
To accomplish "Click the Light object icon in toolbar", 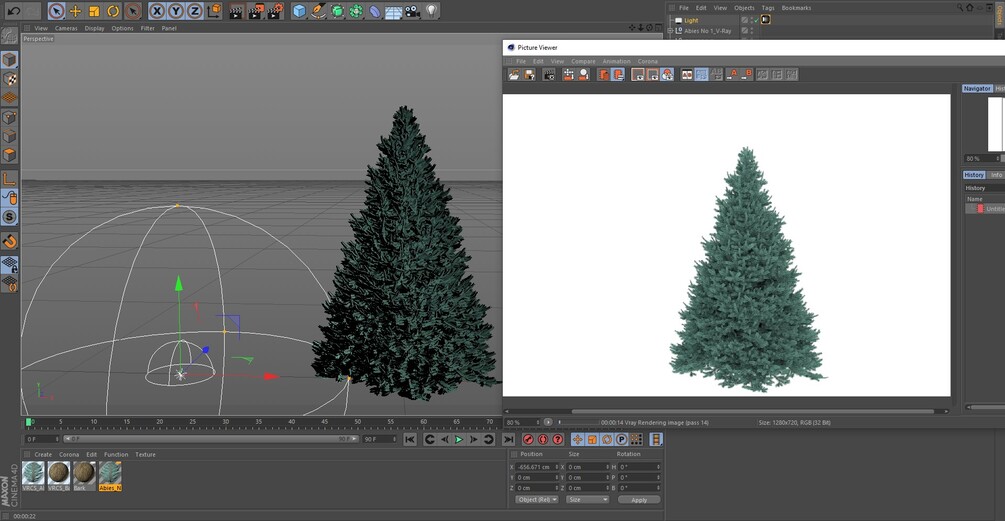I will point(432,11).
